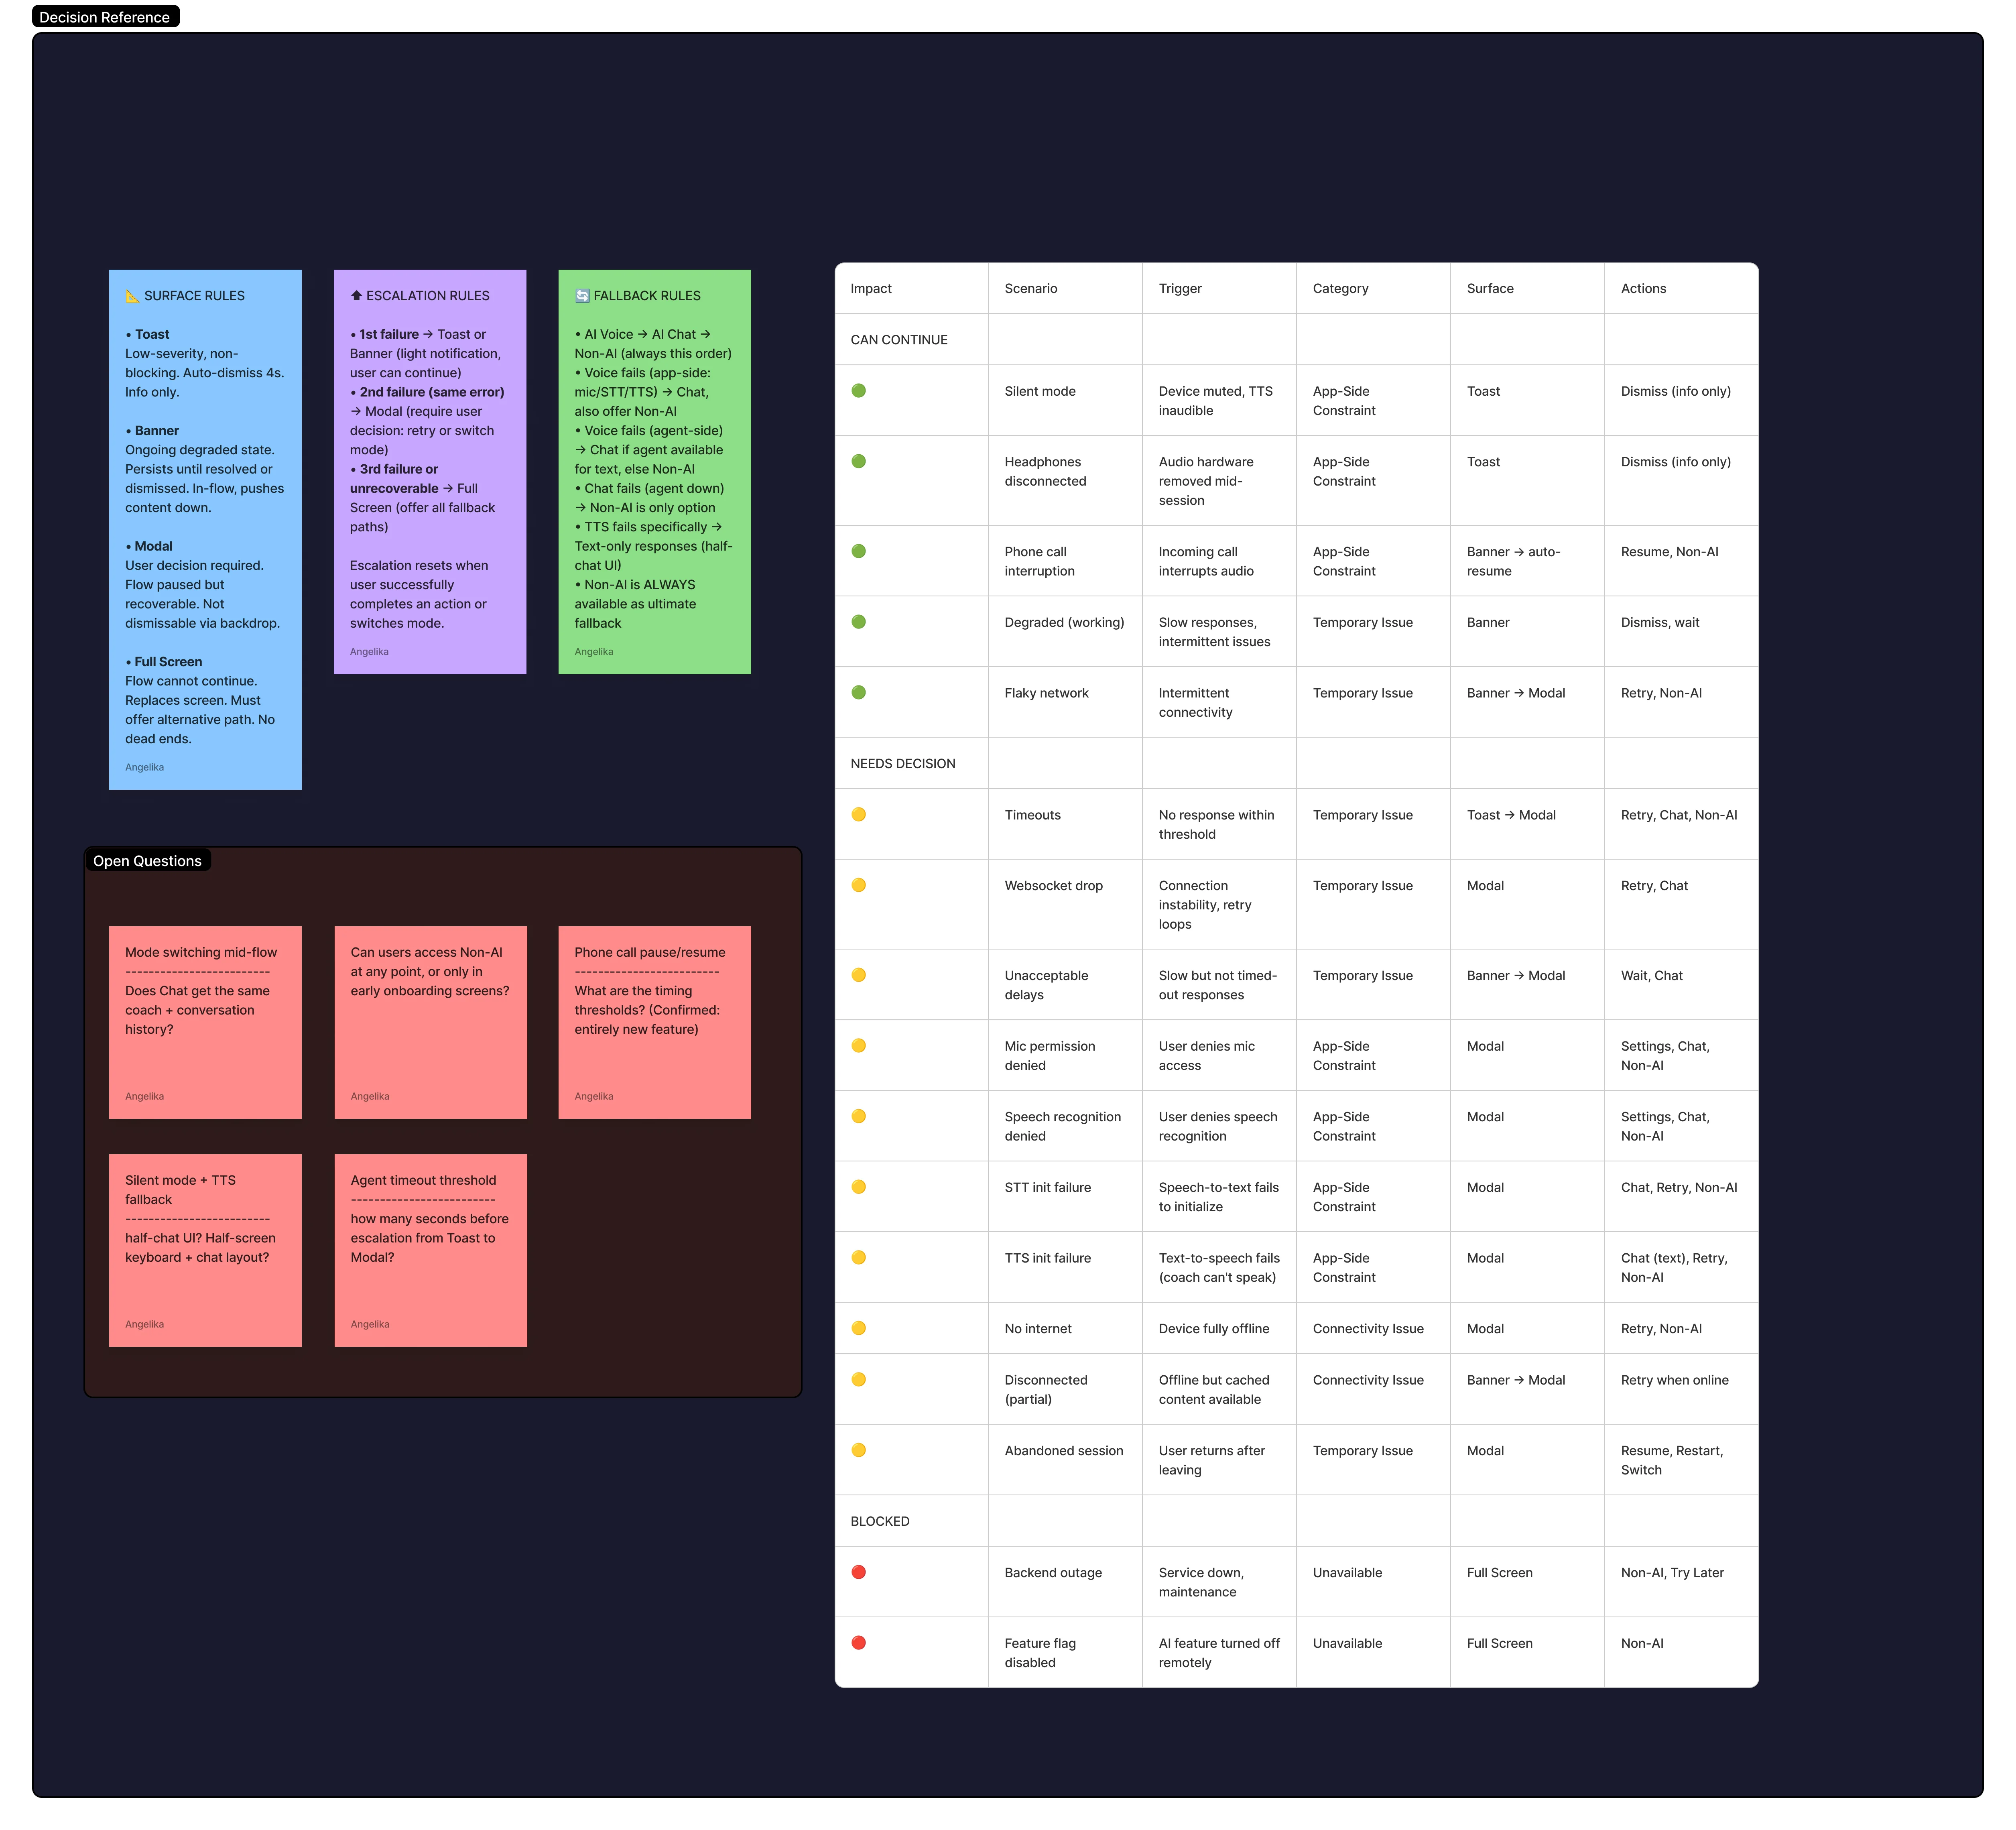Click the green dot beside Flaky network
2016x1830 pixels.
[x=858, y=692]
